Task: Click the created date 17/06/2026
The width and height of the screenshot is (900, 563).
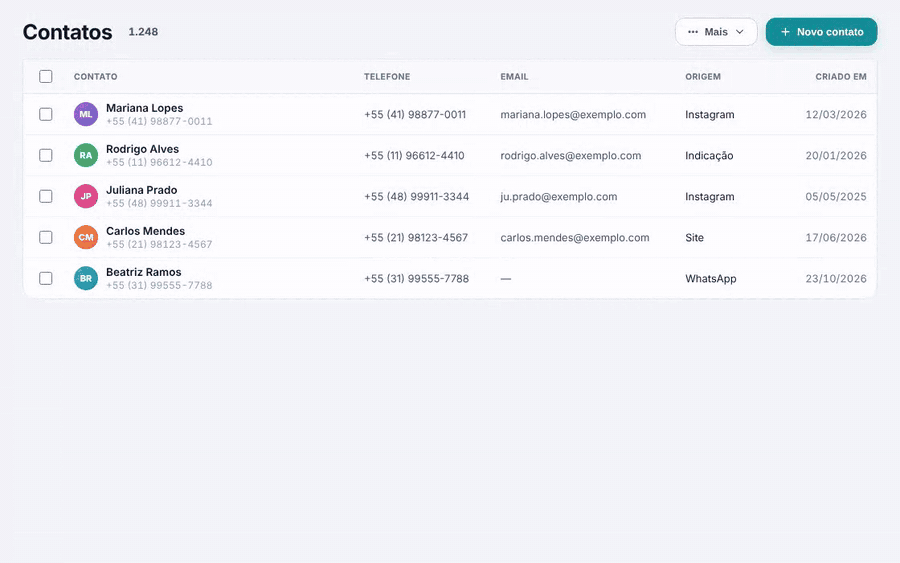Action: (x=836, y=238)
